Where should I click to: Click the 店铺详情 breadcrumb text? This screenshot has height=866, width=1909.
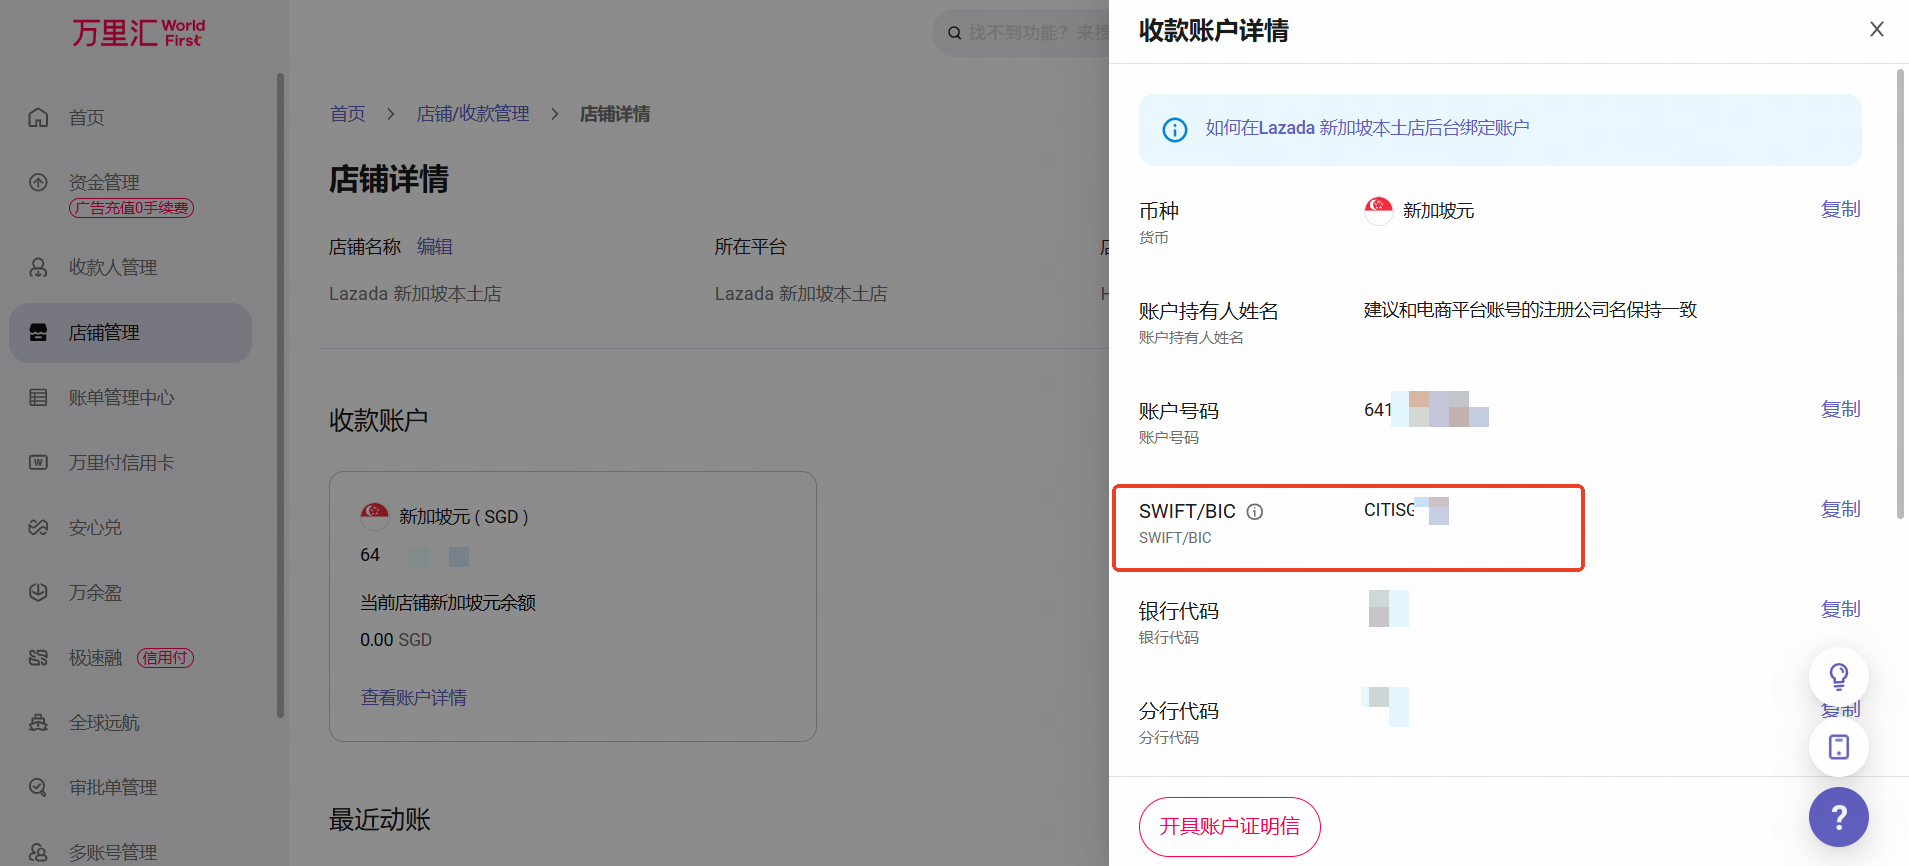615,114
